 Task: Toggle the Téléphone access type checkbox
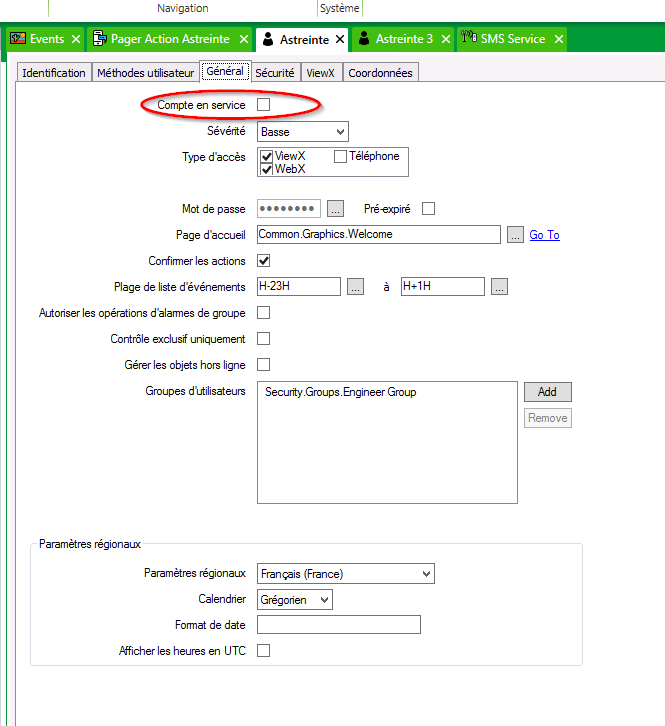(340, 156)
